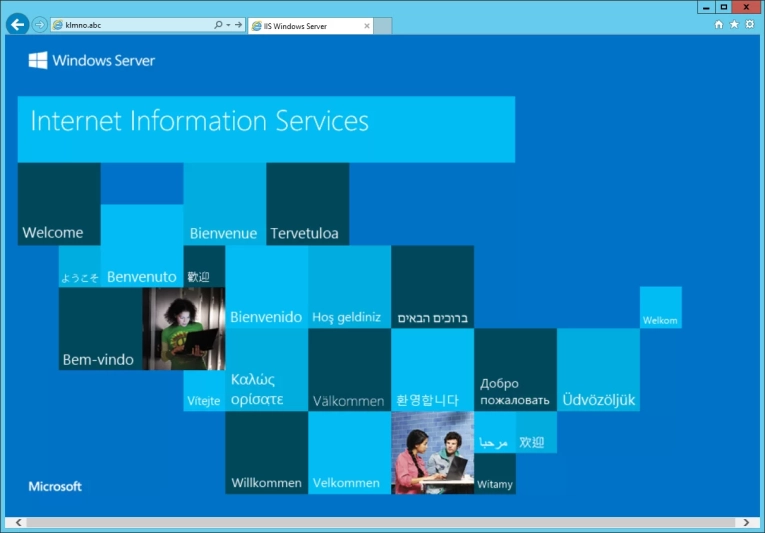This screenshot has height=533, width=765.
Task: Open the Home icon in the browser toolbar
Action: tap(718, 25)
